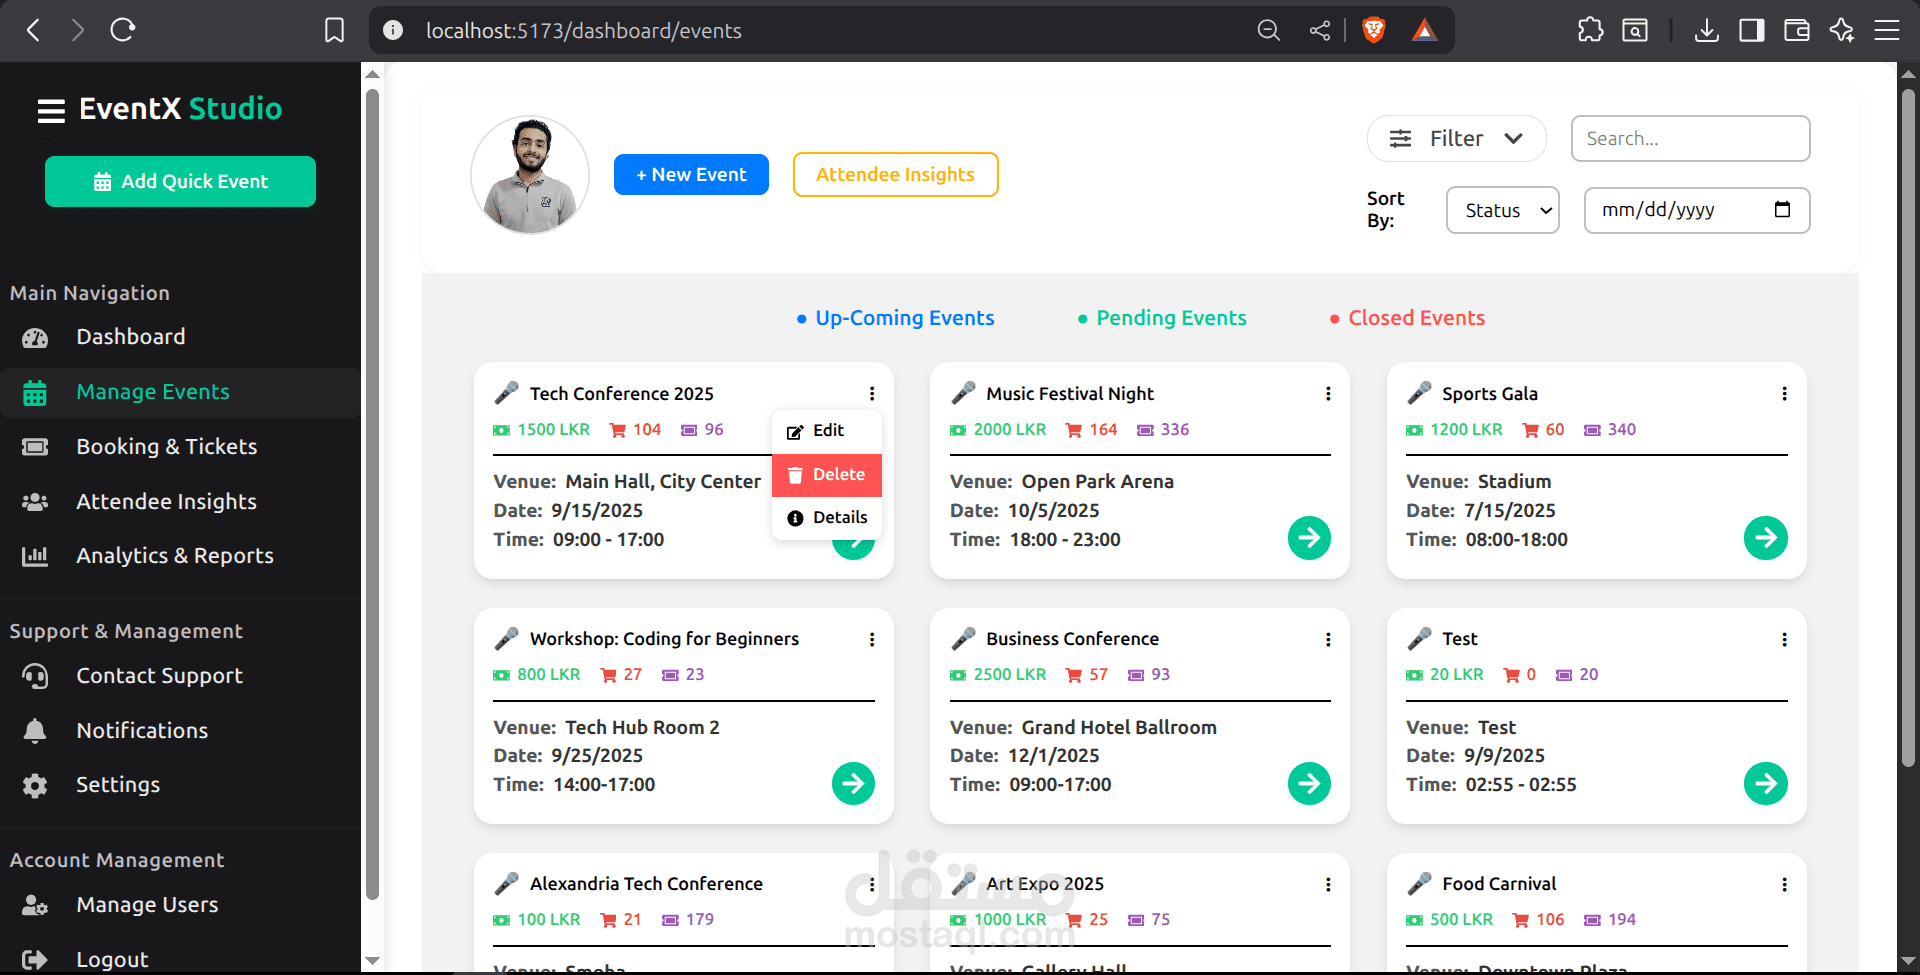Open the Leo AI sparkle icon
This screenshot has height=975, width=1920.
click(1842, 30)
